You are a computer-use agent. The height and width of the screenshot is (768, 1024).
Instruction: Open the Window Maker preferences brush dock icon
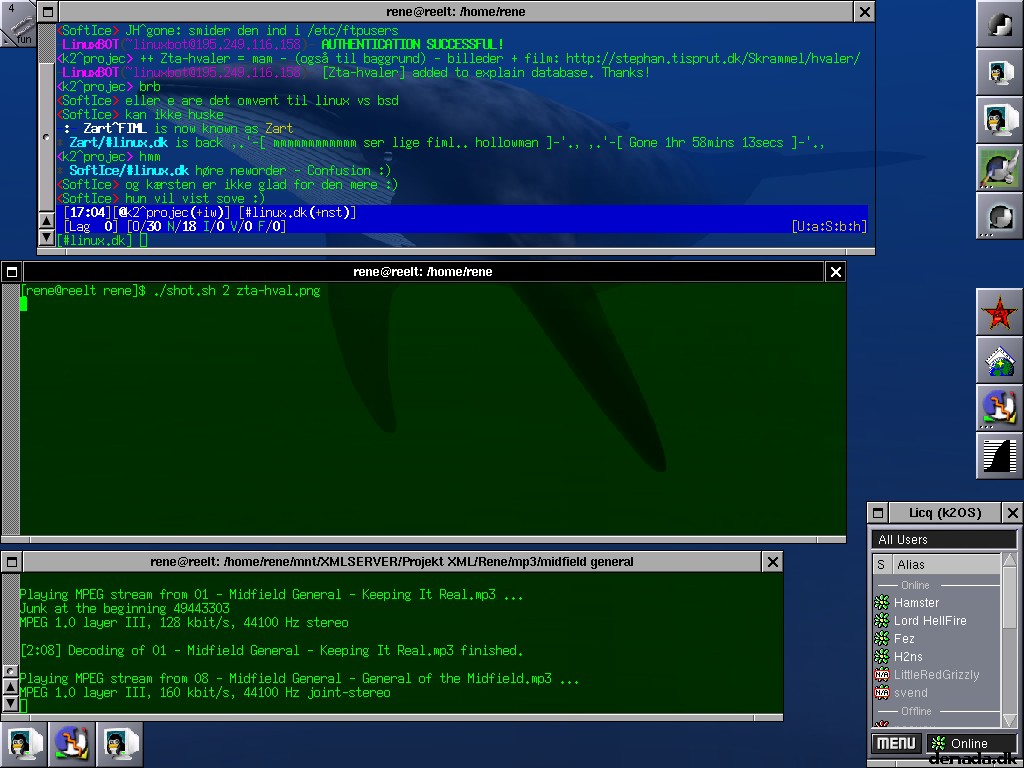pyautogui.click(x=999, y=168)
